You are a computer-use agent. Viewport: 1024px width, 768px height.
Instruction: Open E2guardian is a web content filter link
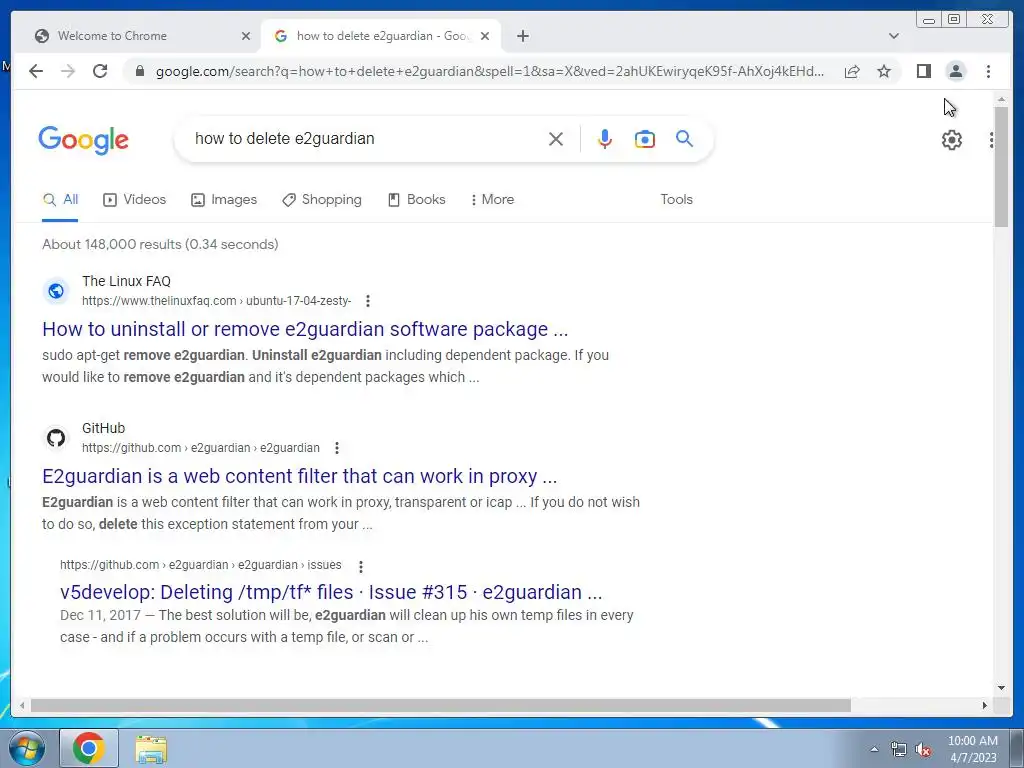[300, 476]
